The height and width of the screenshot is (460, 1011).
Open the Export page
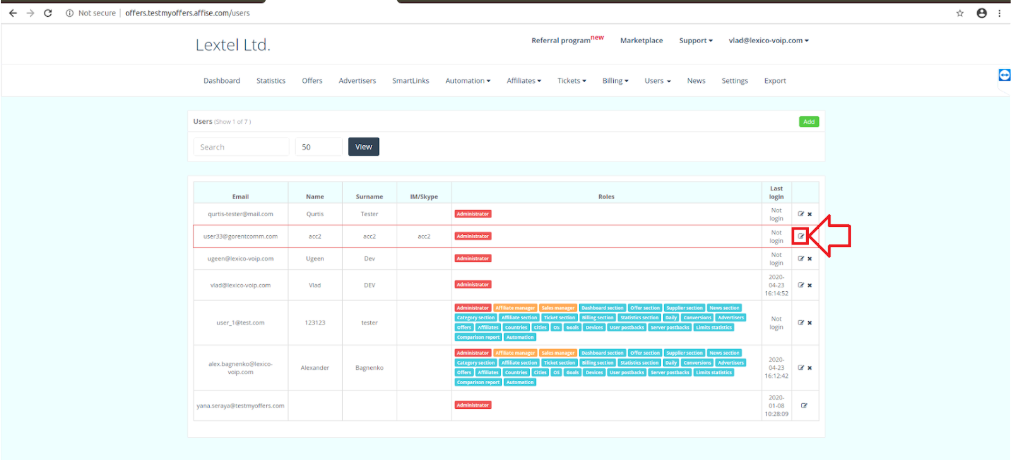click(x=775, y=81)
